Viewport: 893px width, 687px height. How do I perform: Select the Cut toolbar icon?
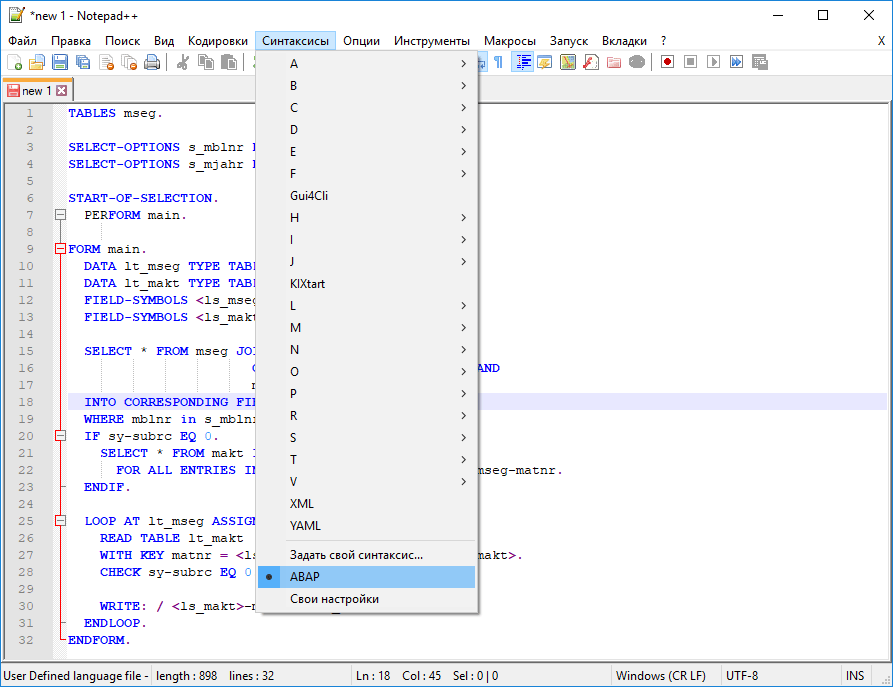point(182,61)
